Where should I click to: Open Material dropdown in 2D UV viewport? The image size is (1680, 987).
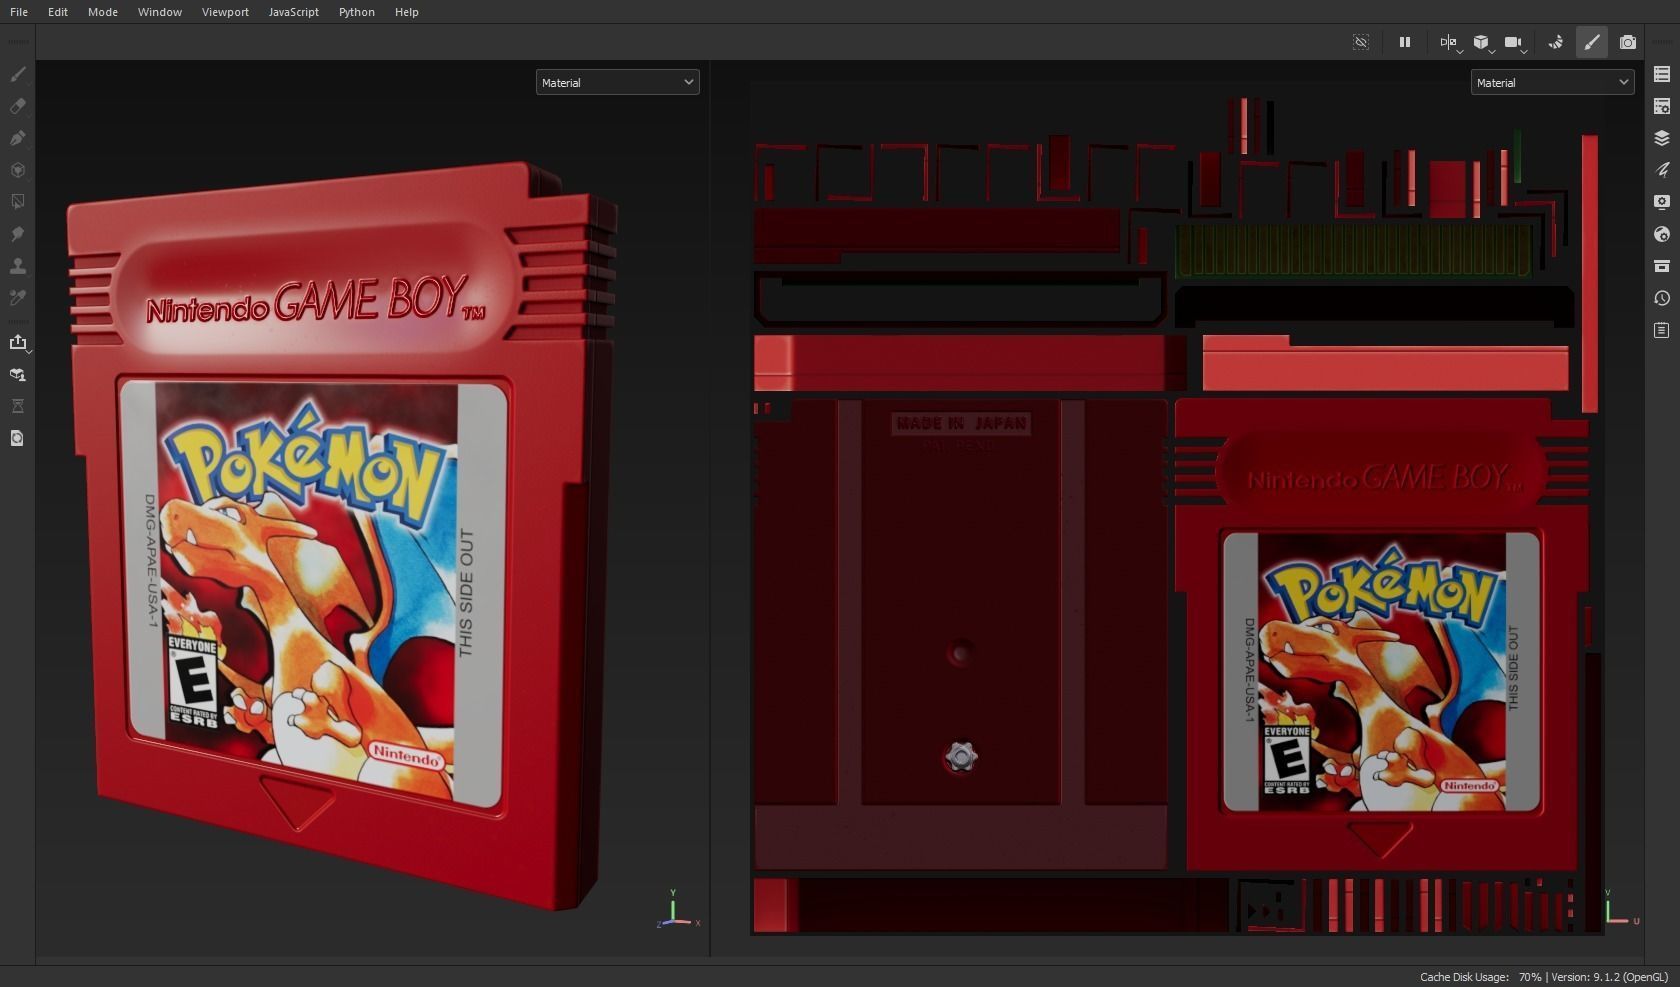point(1552,82)
